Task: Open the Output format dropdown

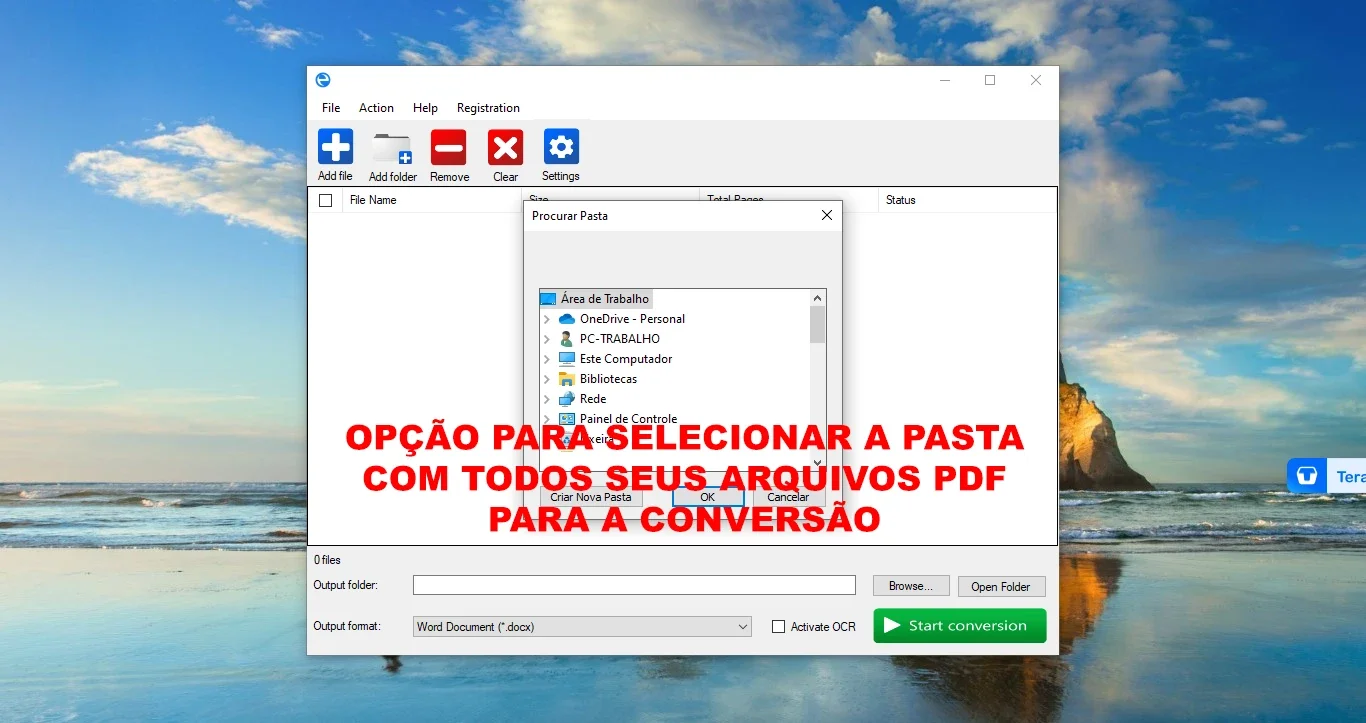Action: 583,627
